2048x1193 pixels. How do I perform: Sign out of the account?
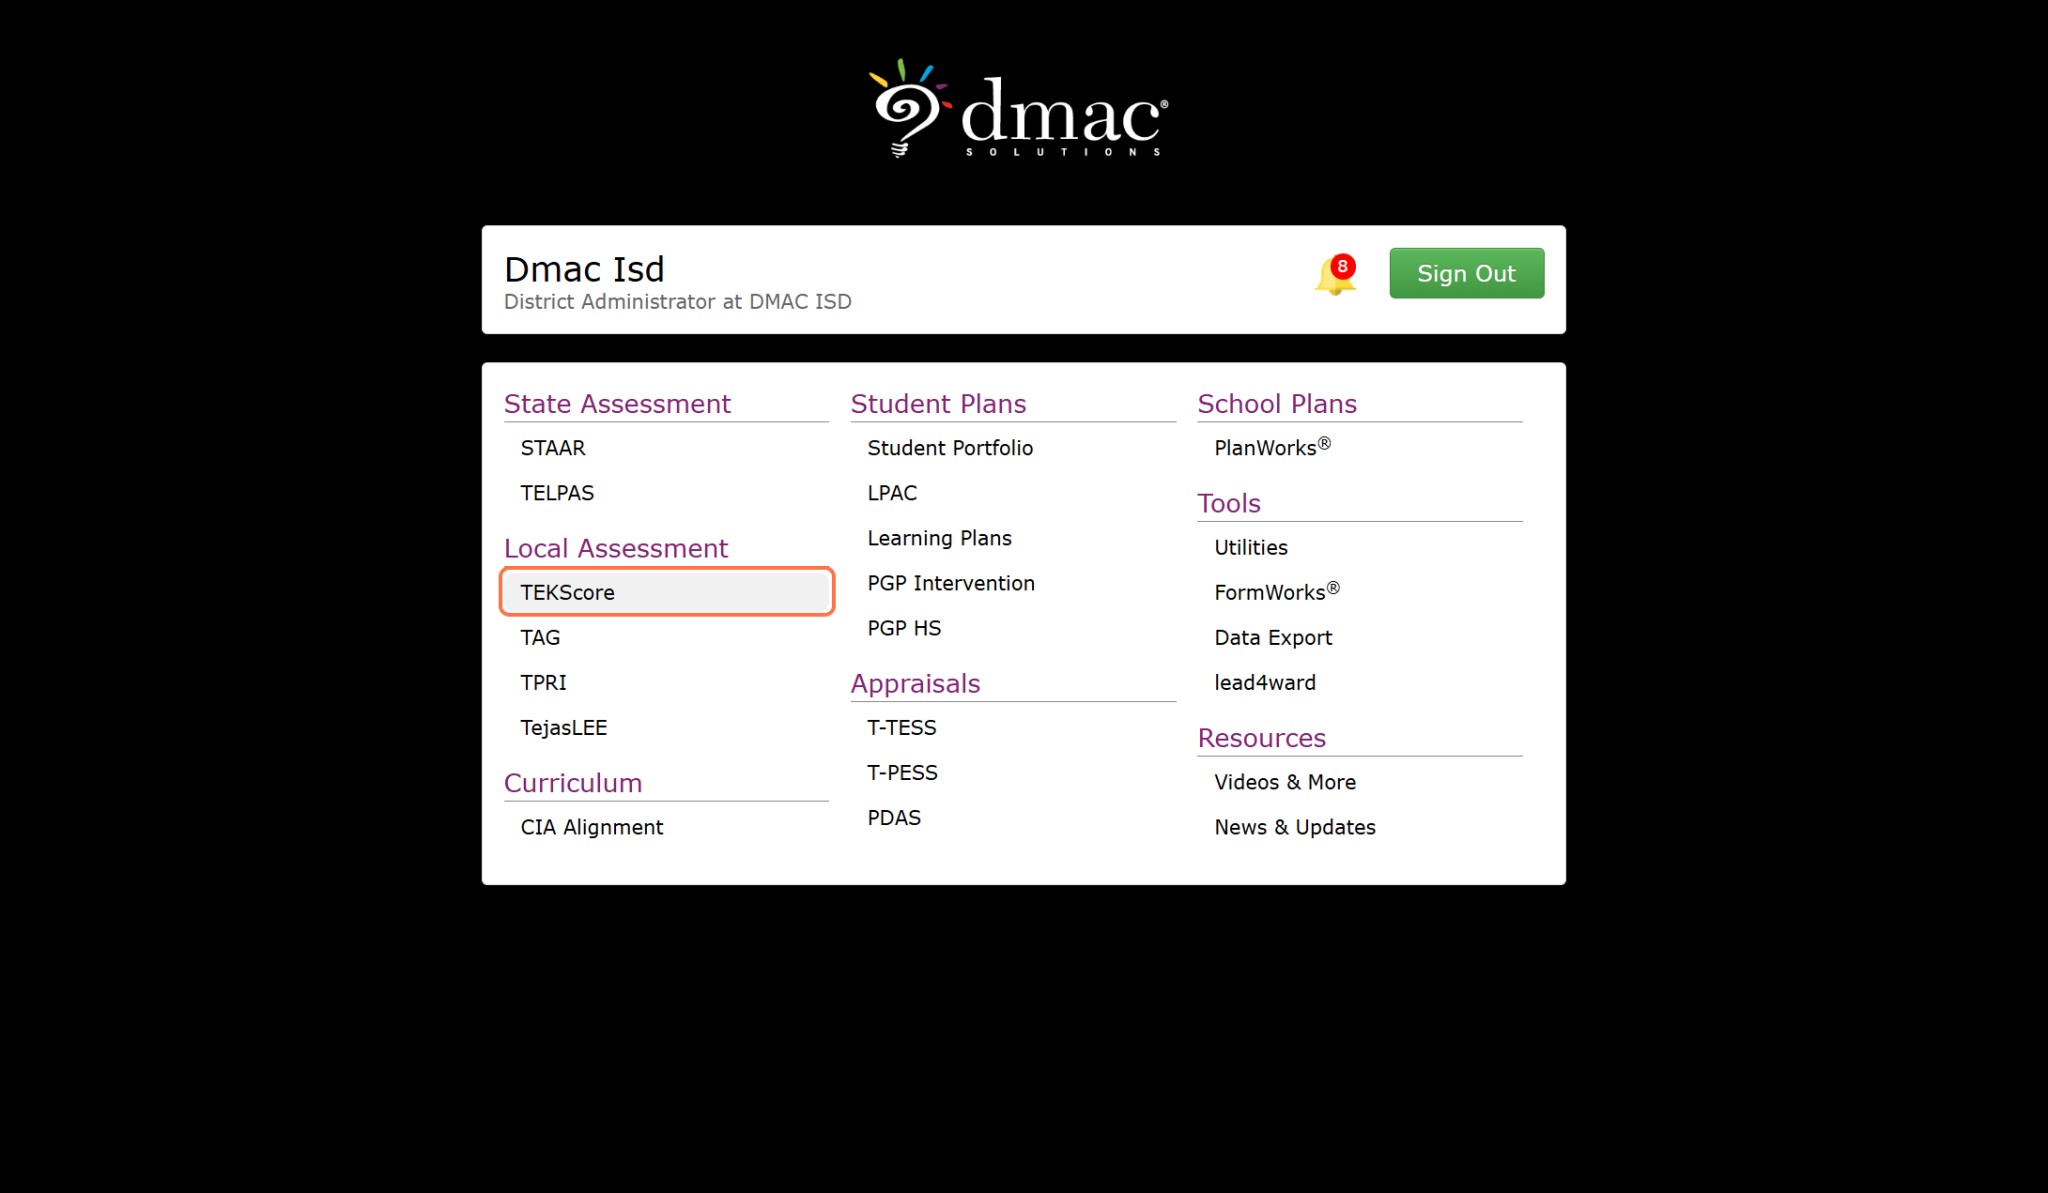click(x=1466, y=273)
